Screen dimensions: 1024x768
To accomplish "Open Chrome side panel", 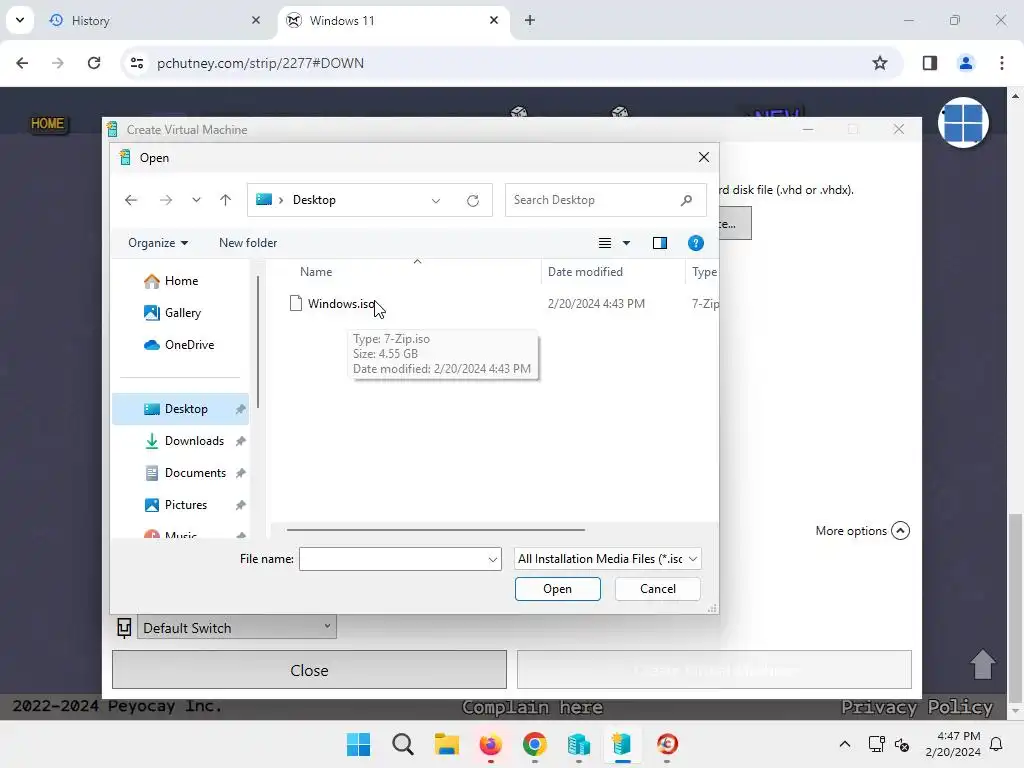I will 929,63.
